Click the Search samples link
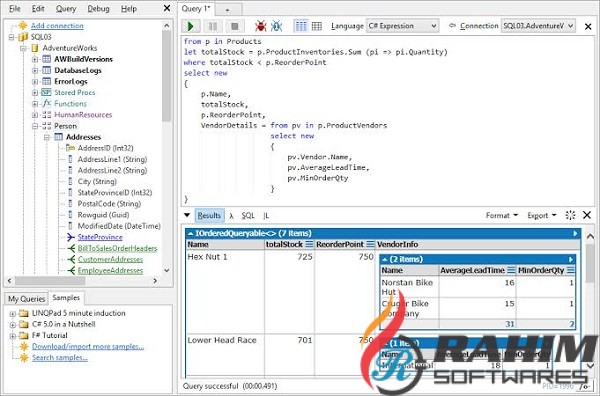Image resolution: width=600 pixels, height=396 pixels. [x=60, y=358]
